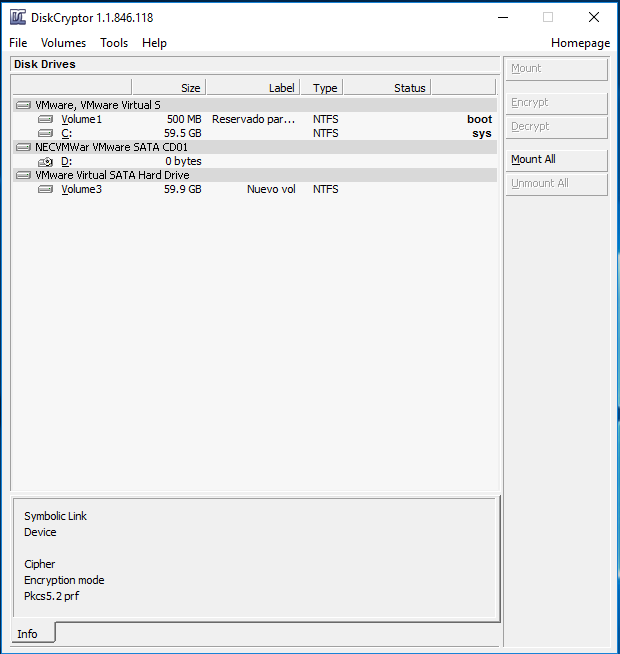Click the C: drive icon

45,133
